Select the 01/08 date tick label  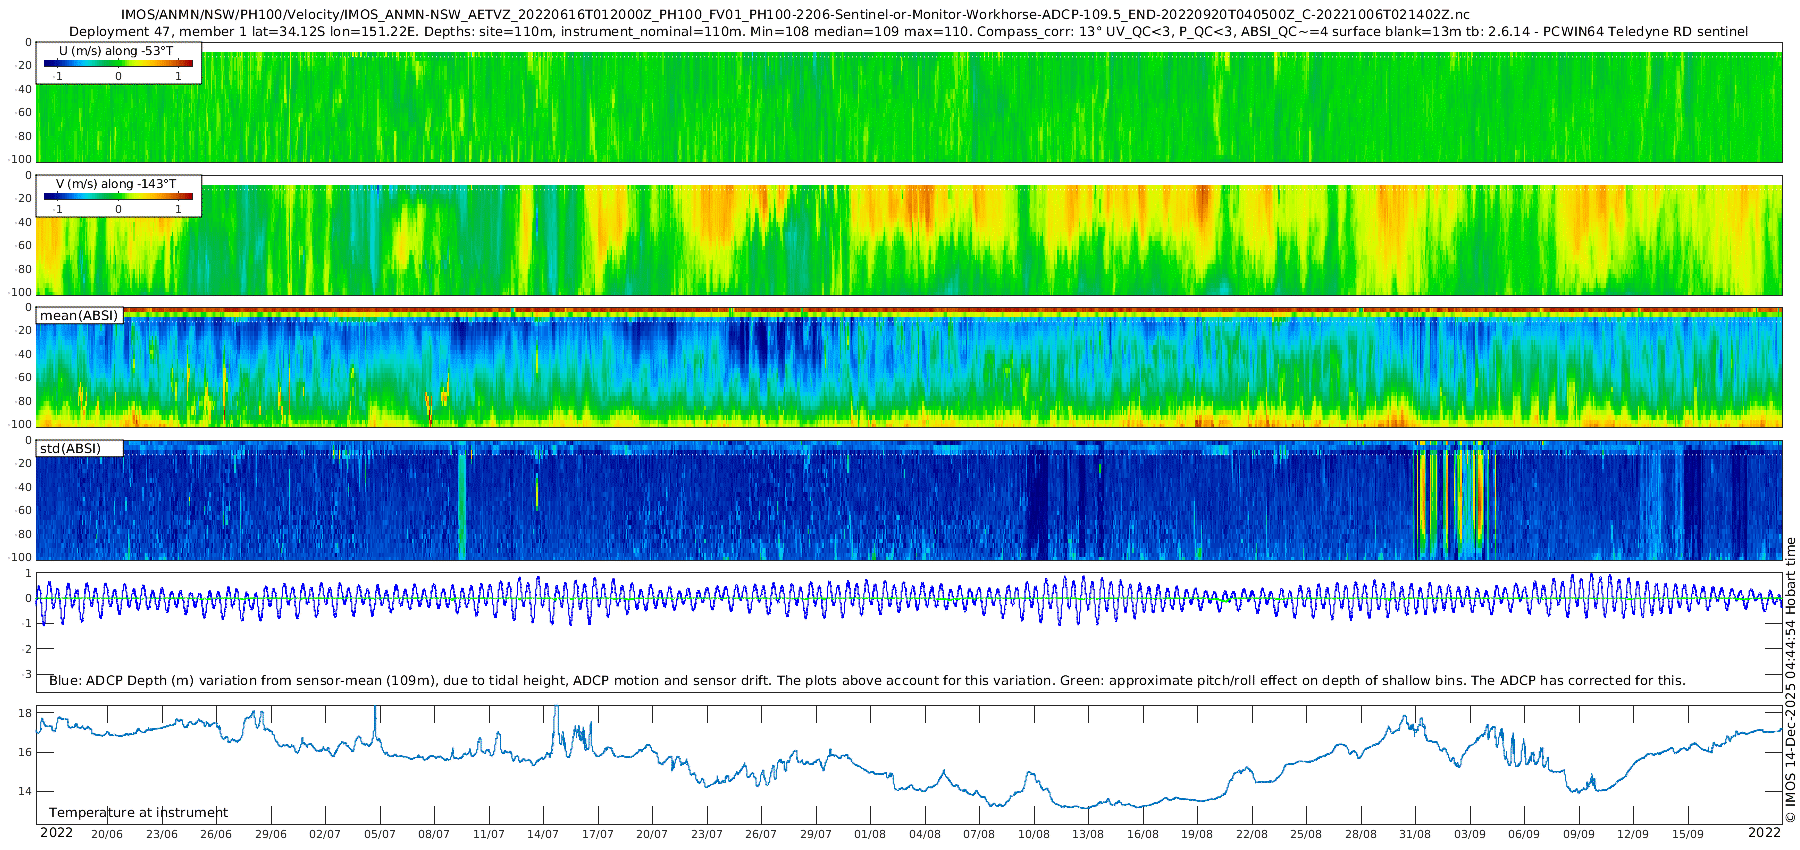(x=870, y=834)
